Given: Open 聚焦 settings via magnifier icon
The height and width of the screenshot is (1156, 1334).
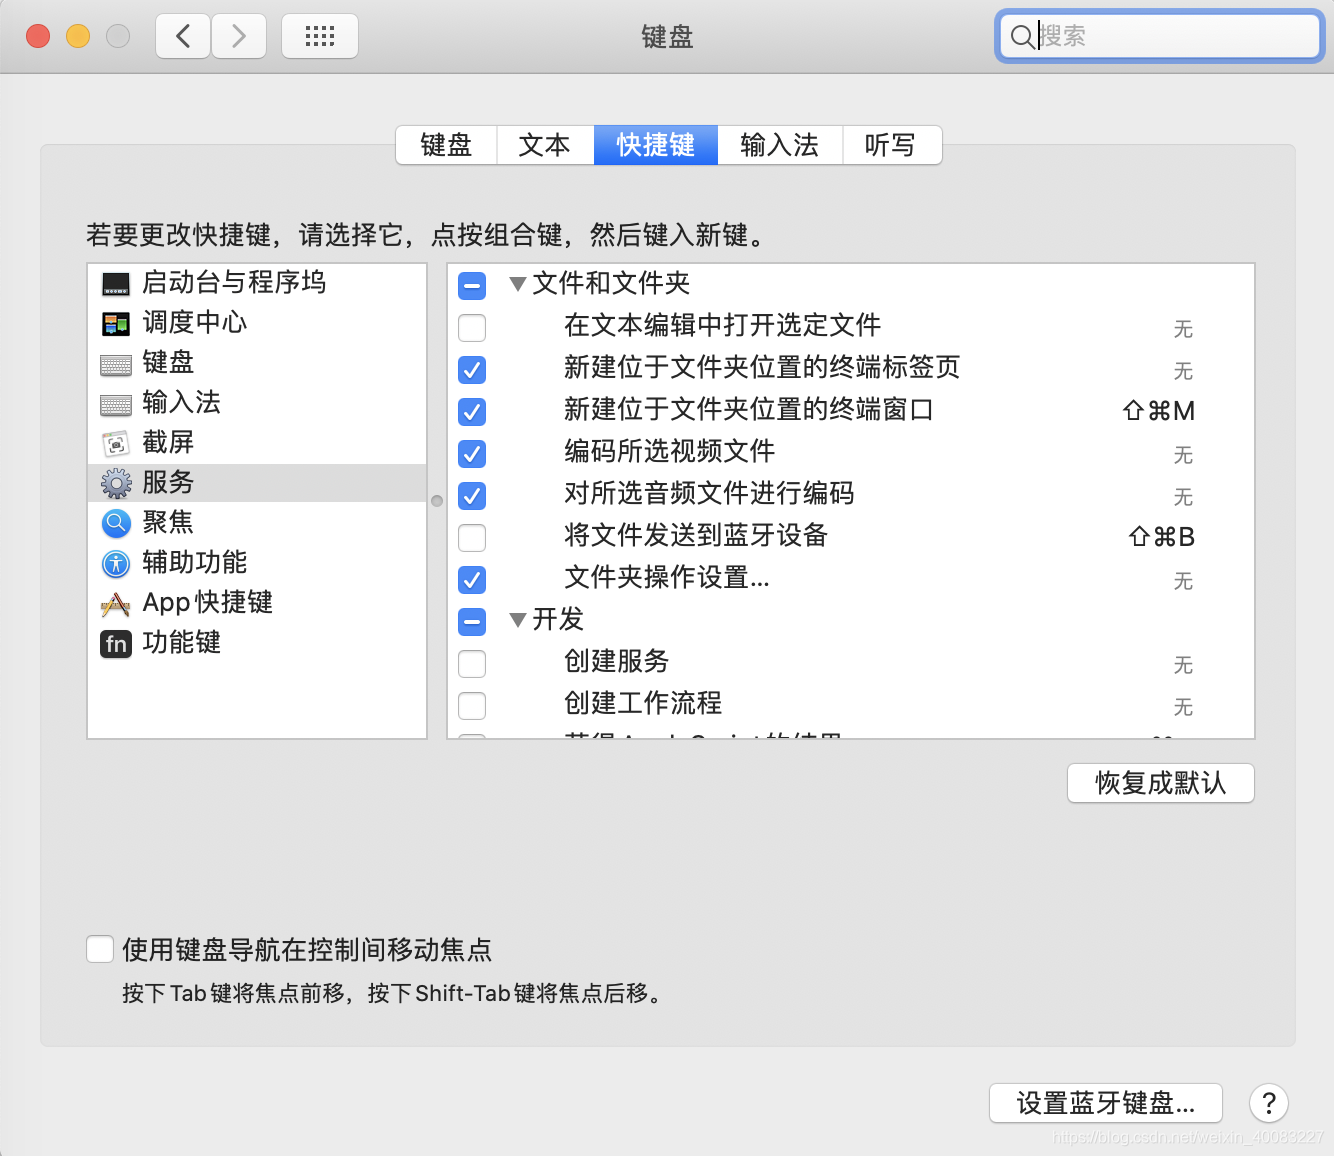Looking at the screenshot, I should pyautogui.click(x=116, y=523).
